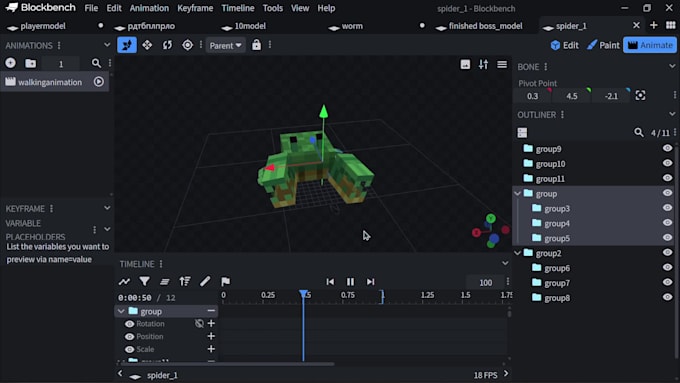Import animation file from folder icon
Image resolution: width=680 pixels, height=383 pixels.
(31, 63)
